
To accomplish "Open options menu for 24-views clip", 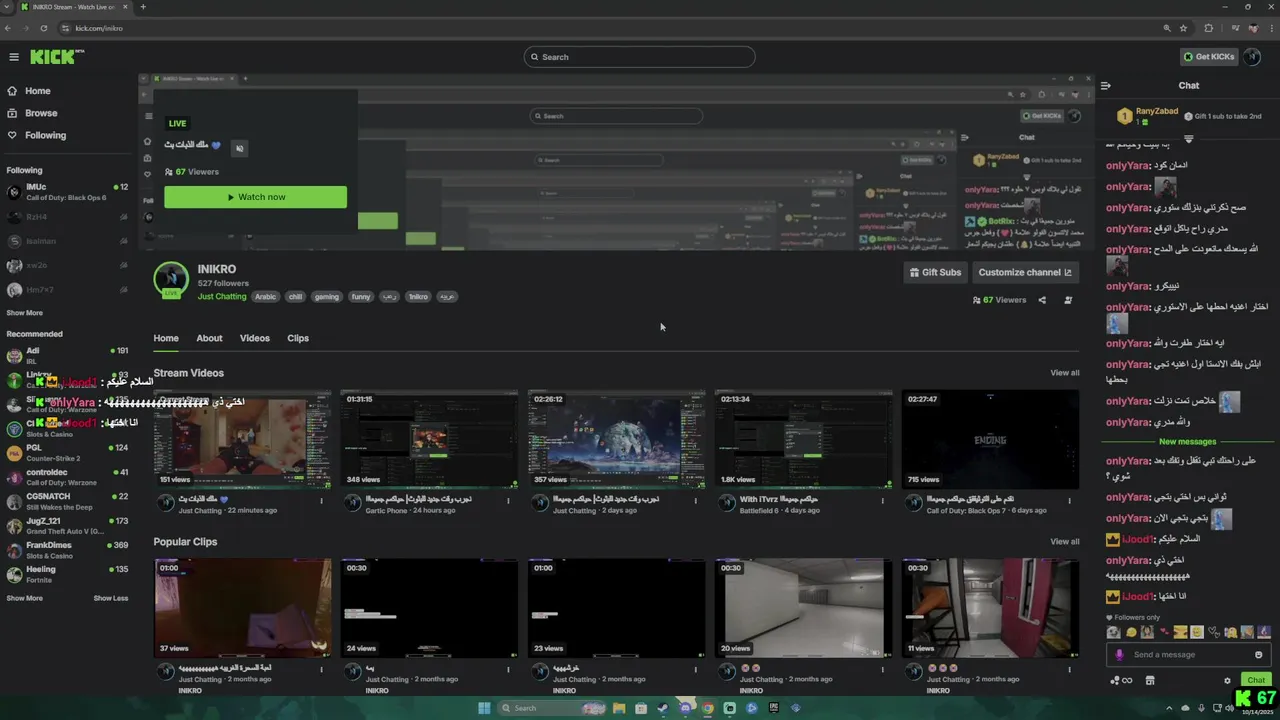I will [x=508, y=670].
